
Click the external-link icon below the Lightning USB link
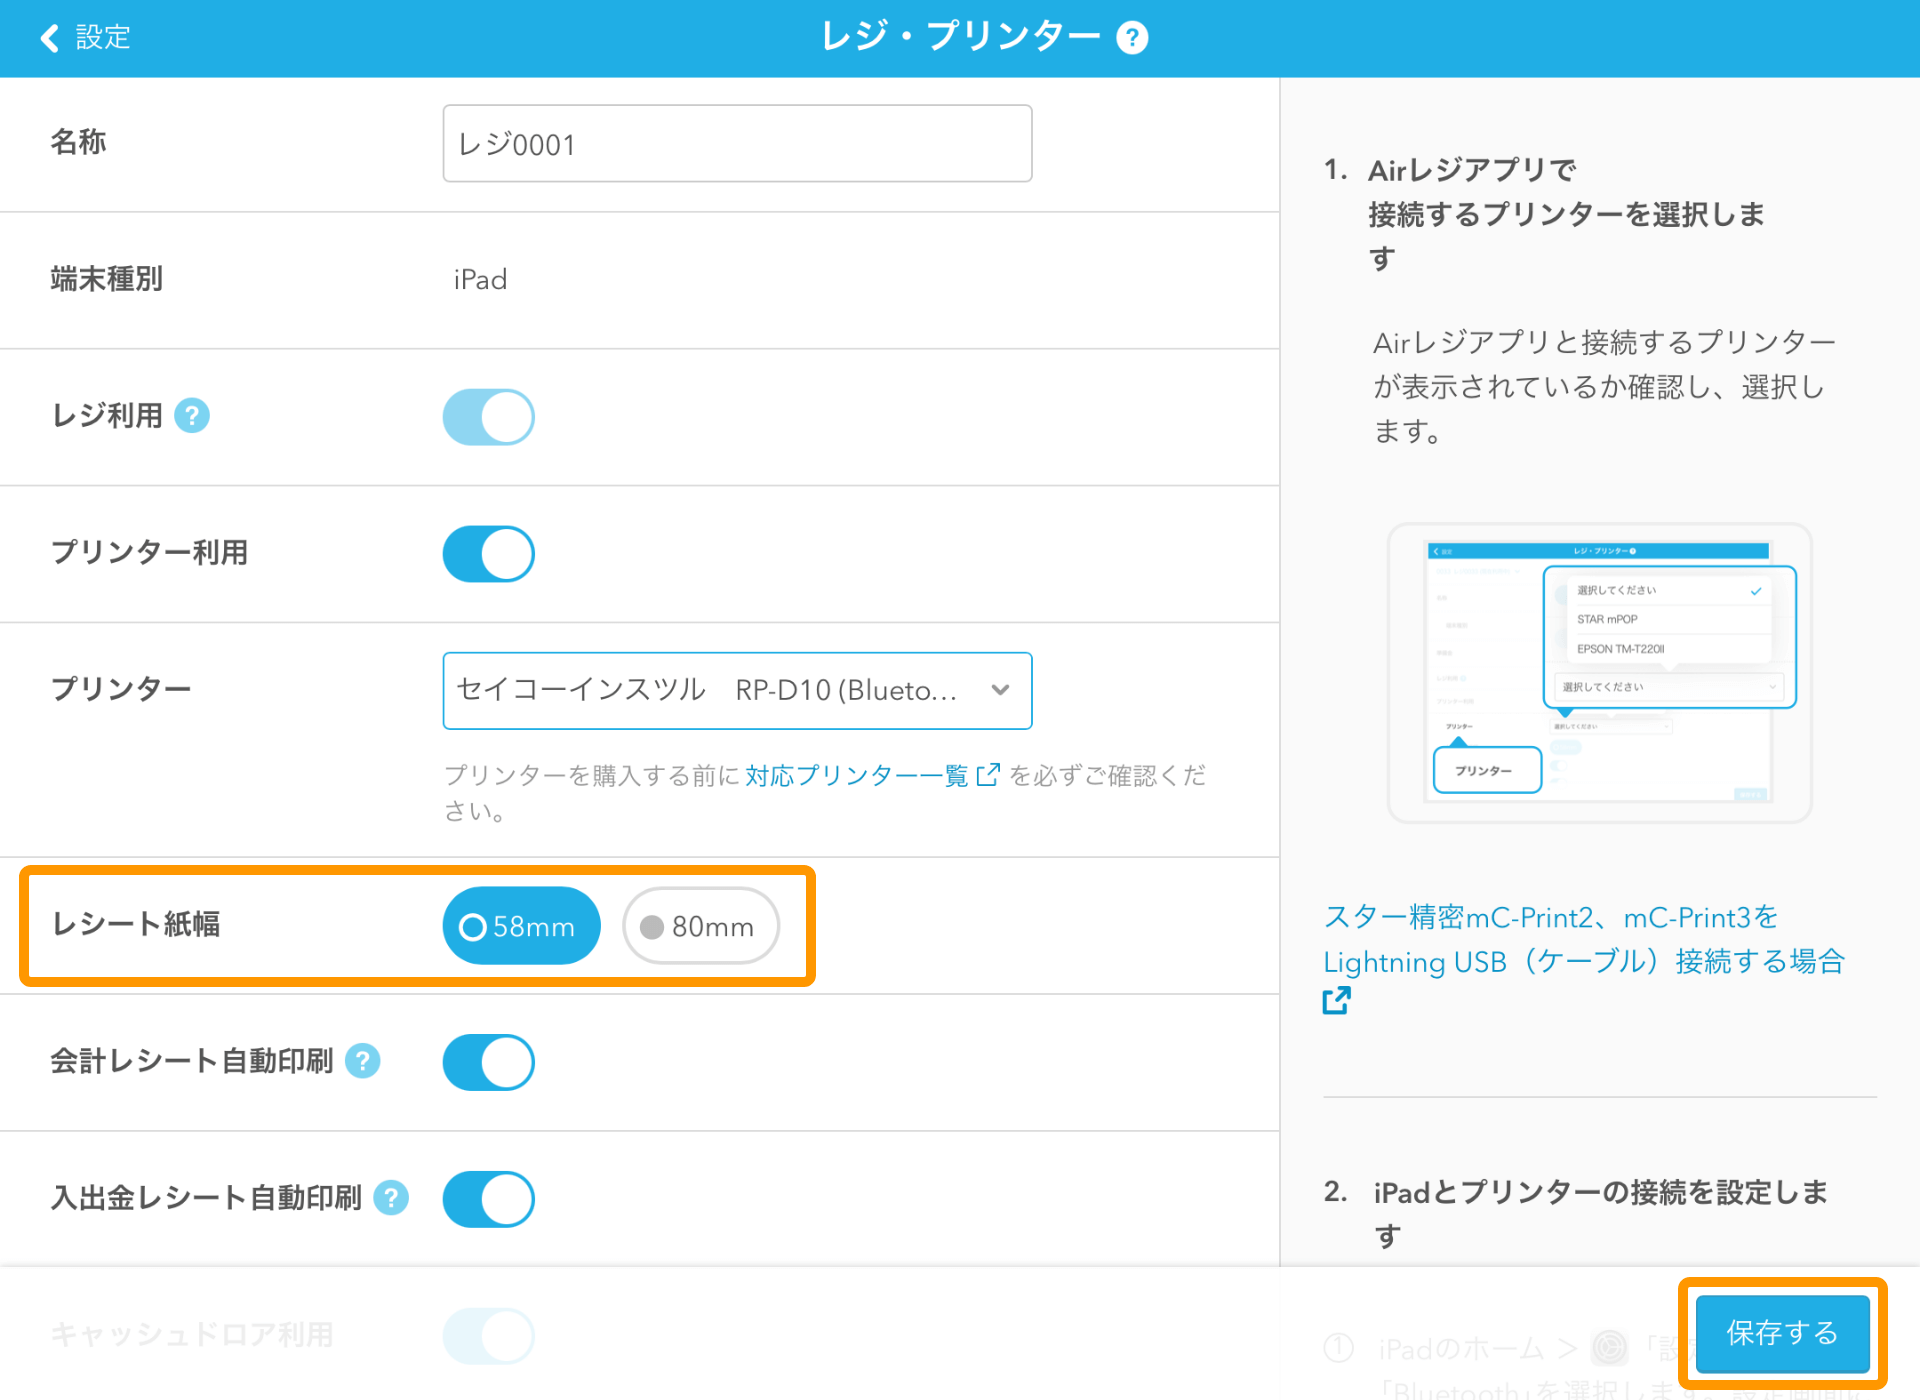[1336, 999]
